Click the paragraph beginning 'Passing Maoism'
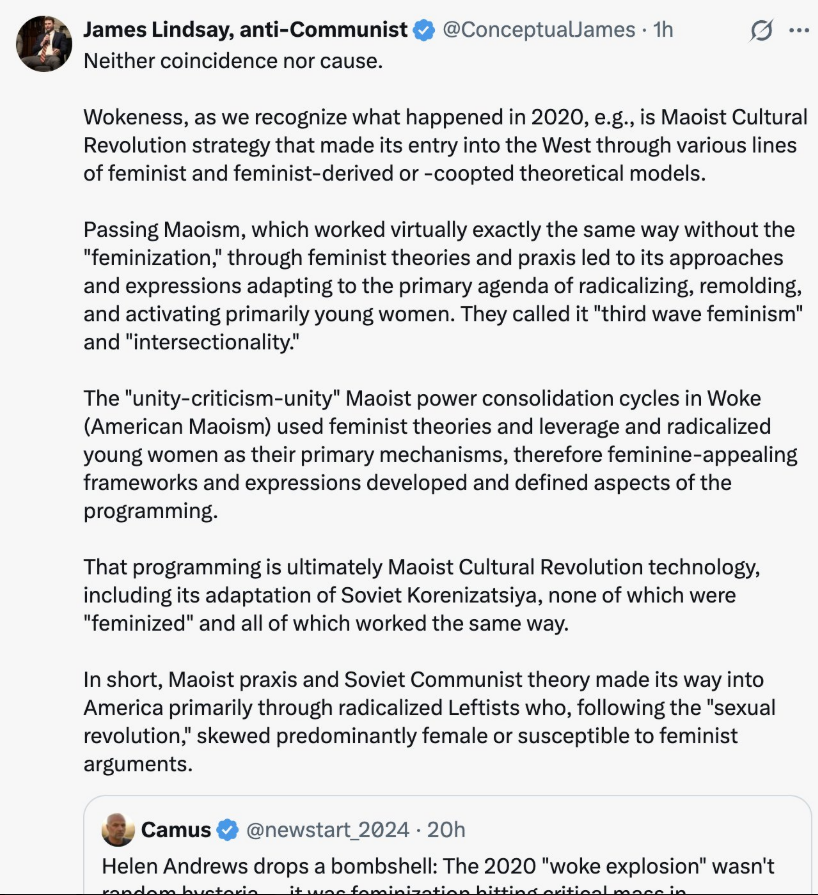The image size is (818, 895). (440, 287)
